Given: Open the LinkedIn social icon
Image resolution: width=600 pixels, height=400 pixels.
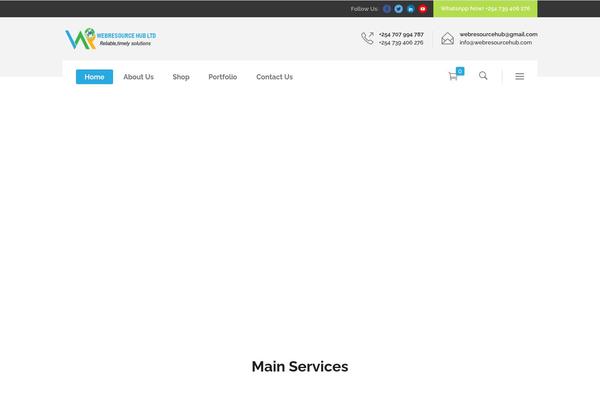Looking at the screenshot, I should pos(411,9).
